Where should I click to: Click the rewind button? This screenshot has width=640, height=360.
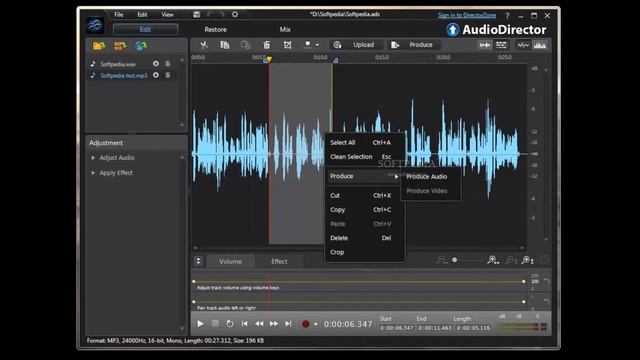259,324
